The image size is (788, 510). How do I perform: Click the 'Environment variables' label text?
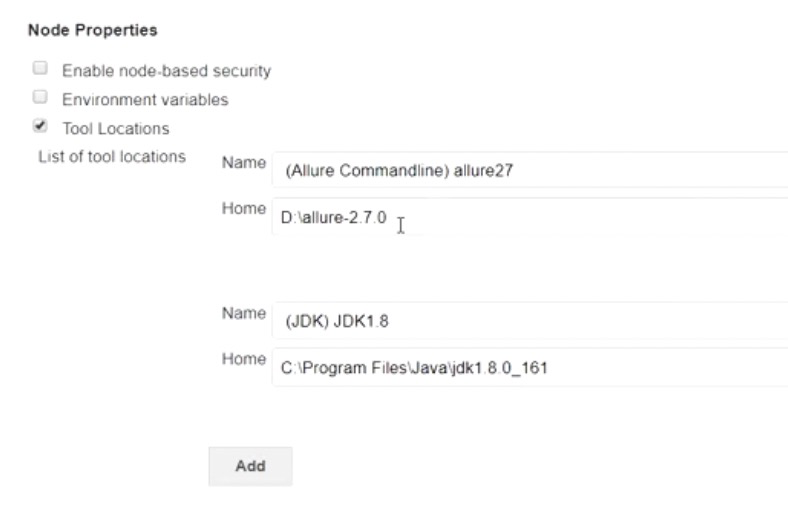pyautogui.click(x=145, y=100)
